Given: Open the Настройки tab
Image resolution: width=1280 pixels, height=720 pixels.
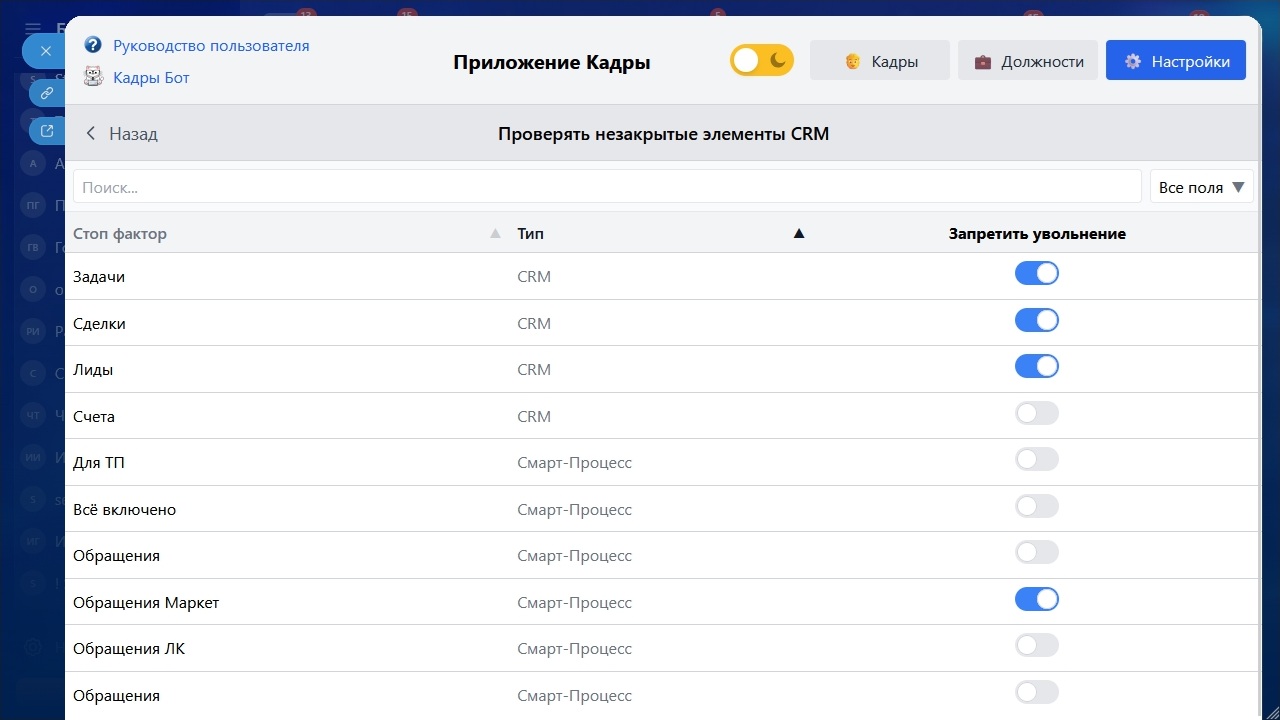Looking at the screenshot, I should click(x=1175, y=61).
